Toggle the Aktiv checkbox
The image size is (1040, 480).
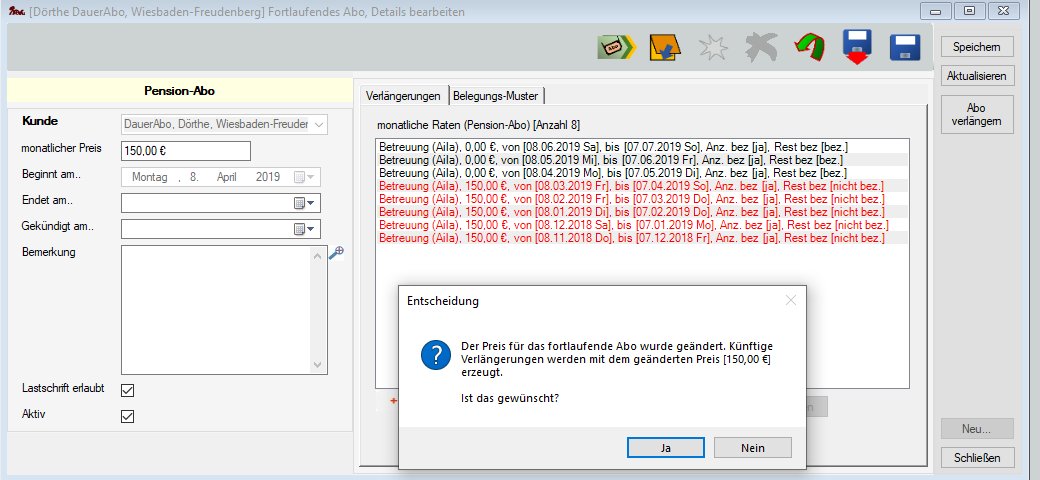127,416
